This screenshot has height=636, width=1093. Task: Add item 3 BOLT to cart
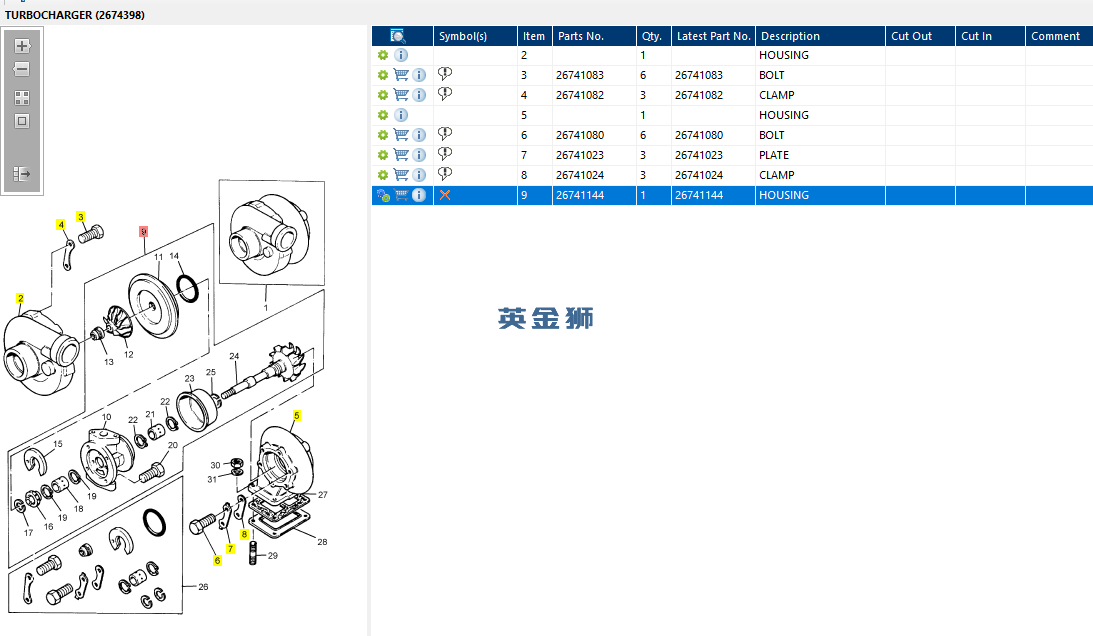pos(401,75)
